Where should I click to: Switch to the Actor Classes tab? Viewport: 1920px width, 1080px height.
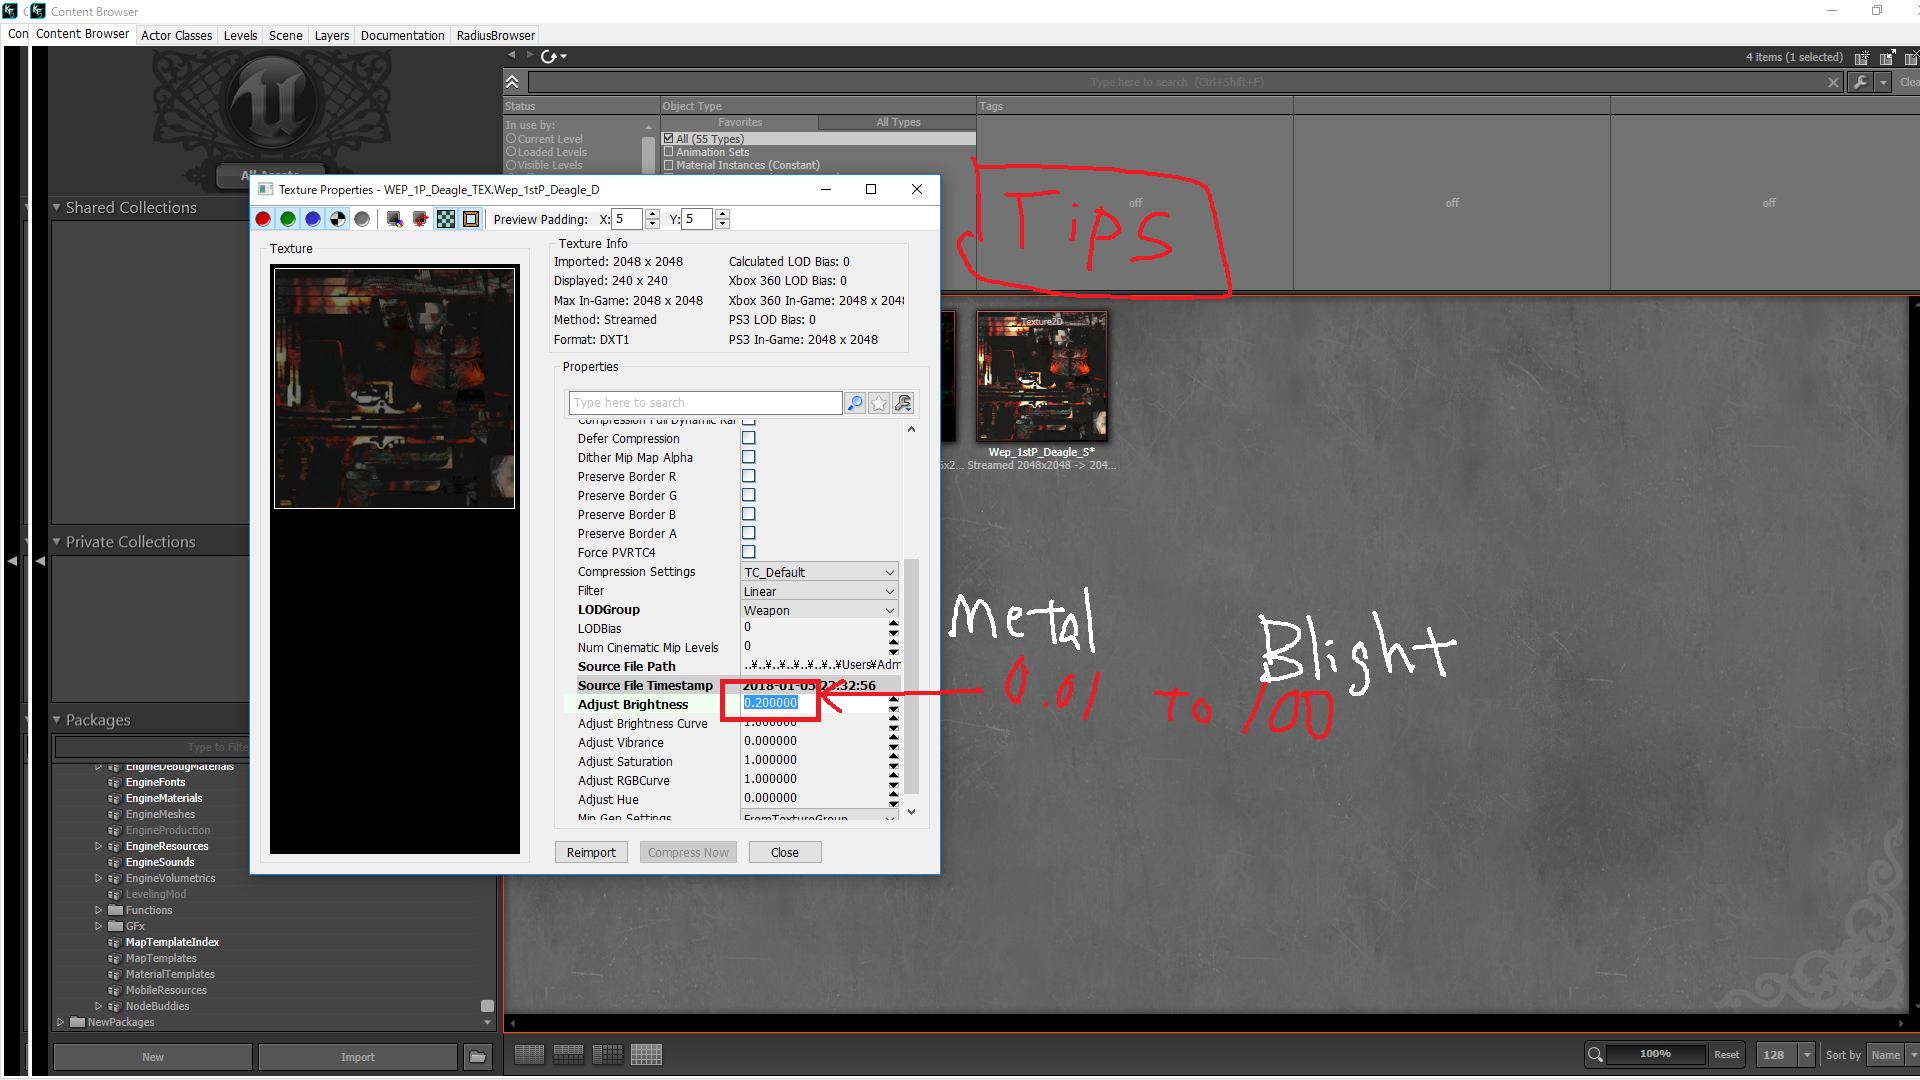pos(176,35)
